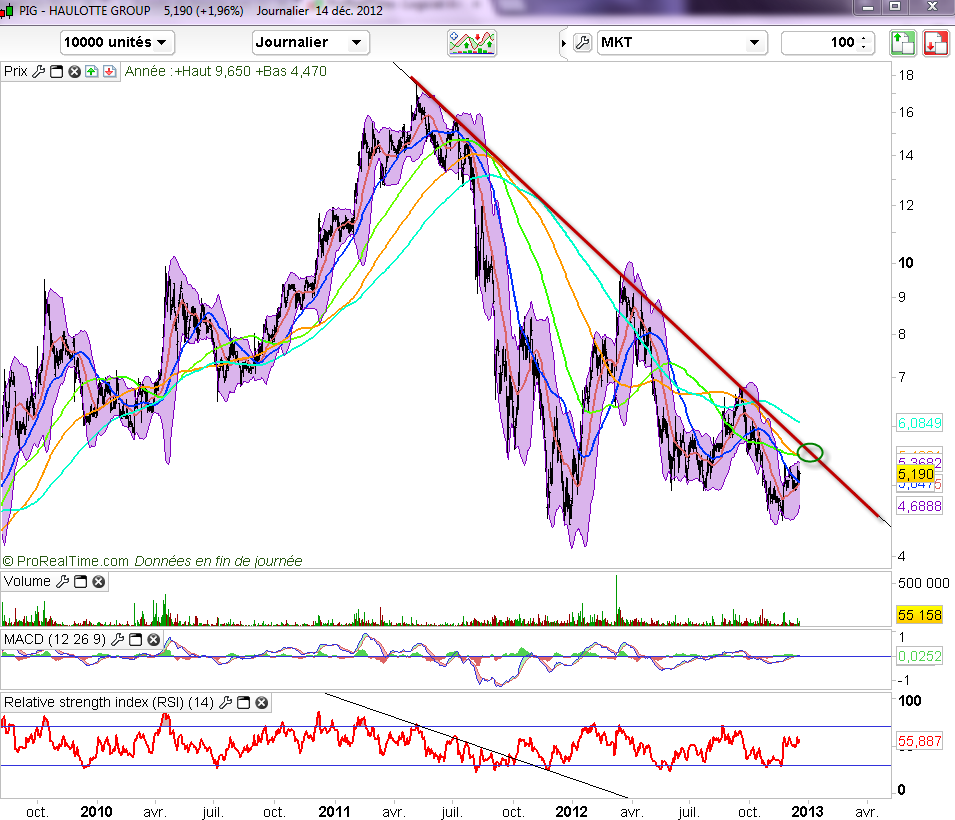
Task: Click the wrench icon beside MKT order type
Action: tap(583, 43)
